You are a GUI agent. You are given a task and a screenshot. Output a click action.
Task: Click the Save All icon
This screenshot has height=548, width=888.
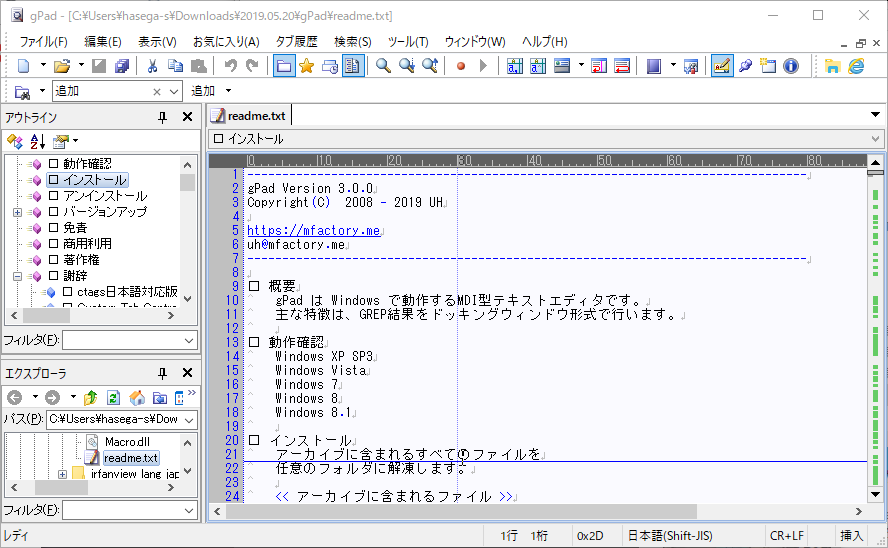point(122,66)
